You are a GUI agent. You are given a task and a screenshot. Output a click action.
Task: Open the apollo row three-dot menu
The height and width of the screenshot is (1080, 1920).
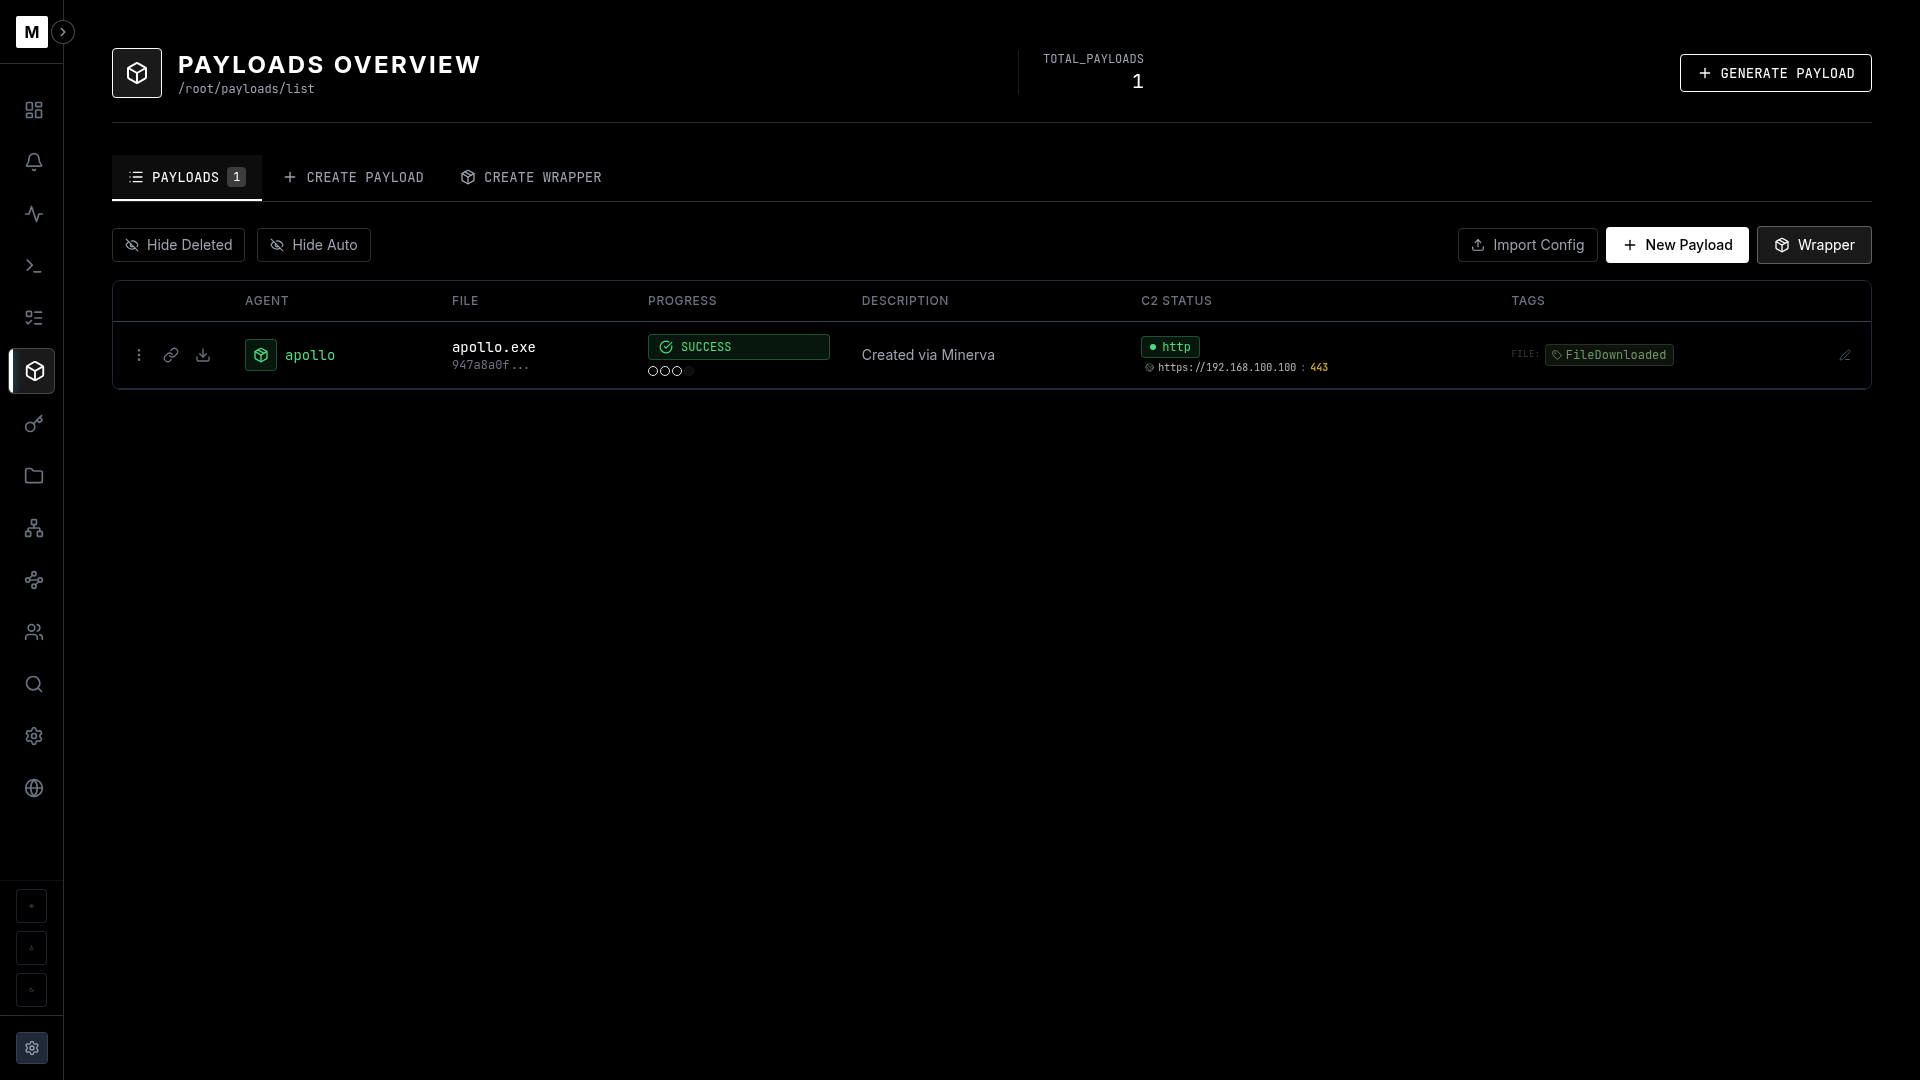click(139, 355)
